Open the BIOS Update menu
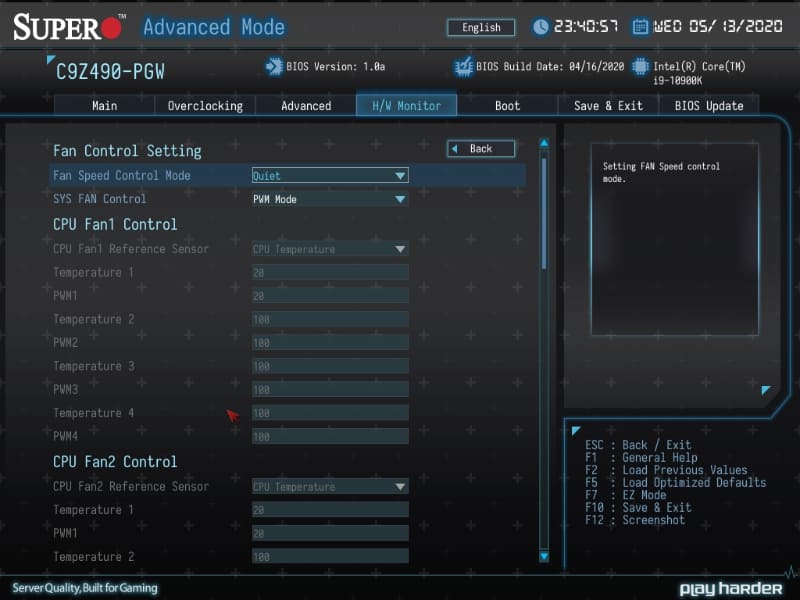The height and width of the screenshot is (600, 800). click(708, 105)
